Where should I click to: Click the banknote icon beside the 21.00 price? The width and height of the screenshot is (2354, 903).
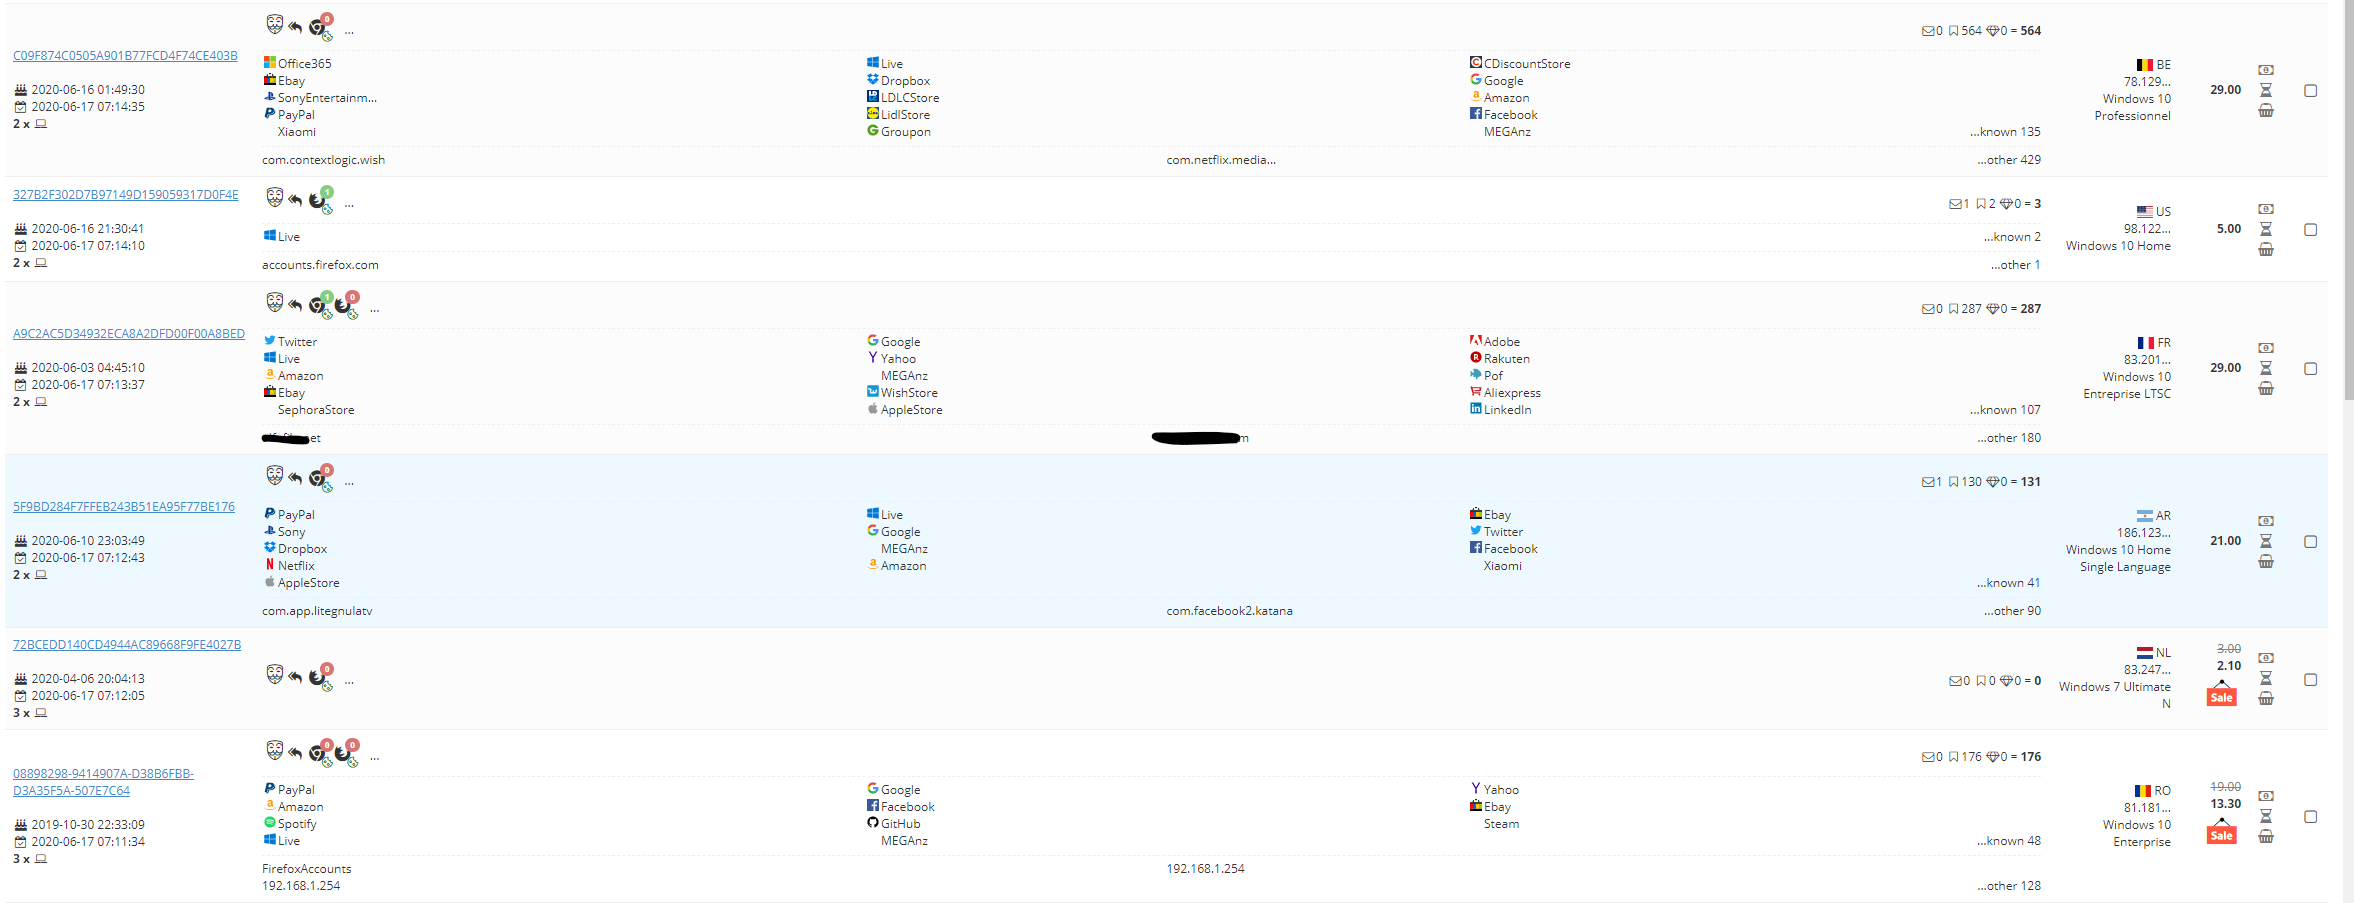coord(2266,521)
